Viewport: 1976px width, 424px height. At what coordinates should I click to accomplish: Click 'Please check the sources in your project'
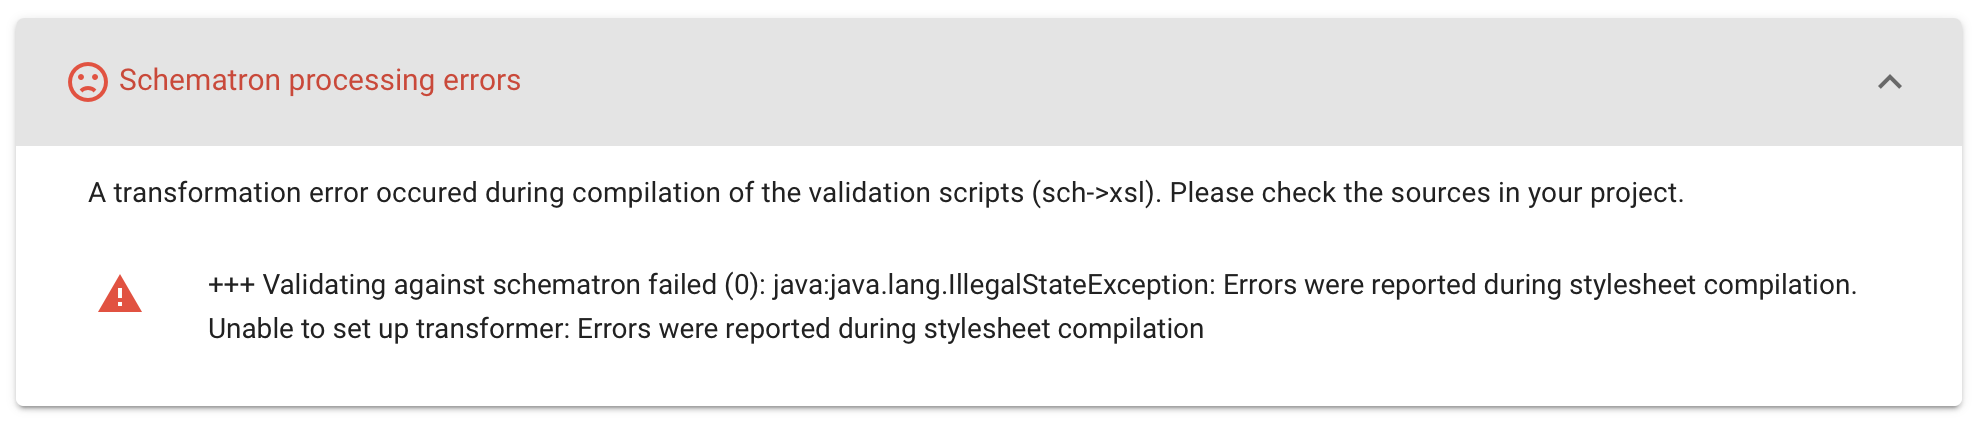point(1426,193)
